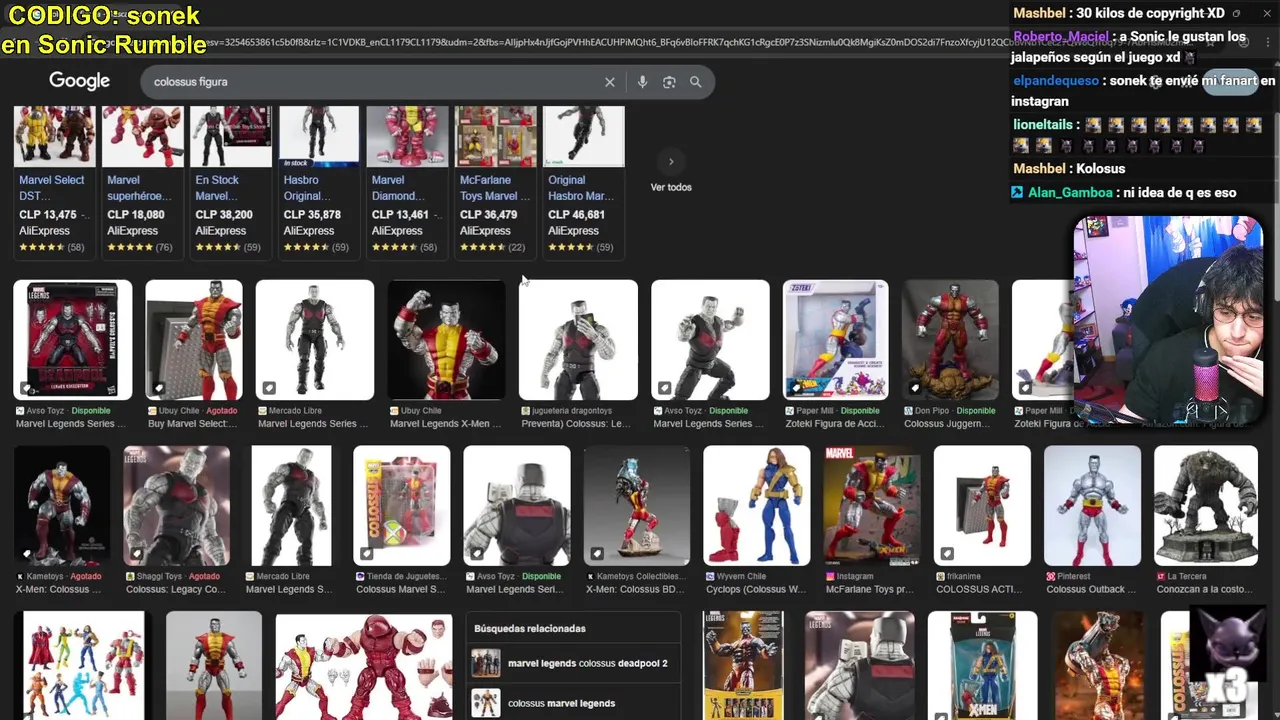Click the Búsquedas relacionadas heading

click(x=530, y=629)
